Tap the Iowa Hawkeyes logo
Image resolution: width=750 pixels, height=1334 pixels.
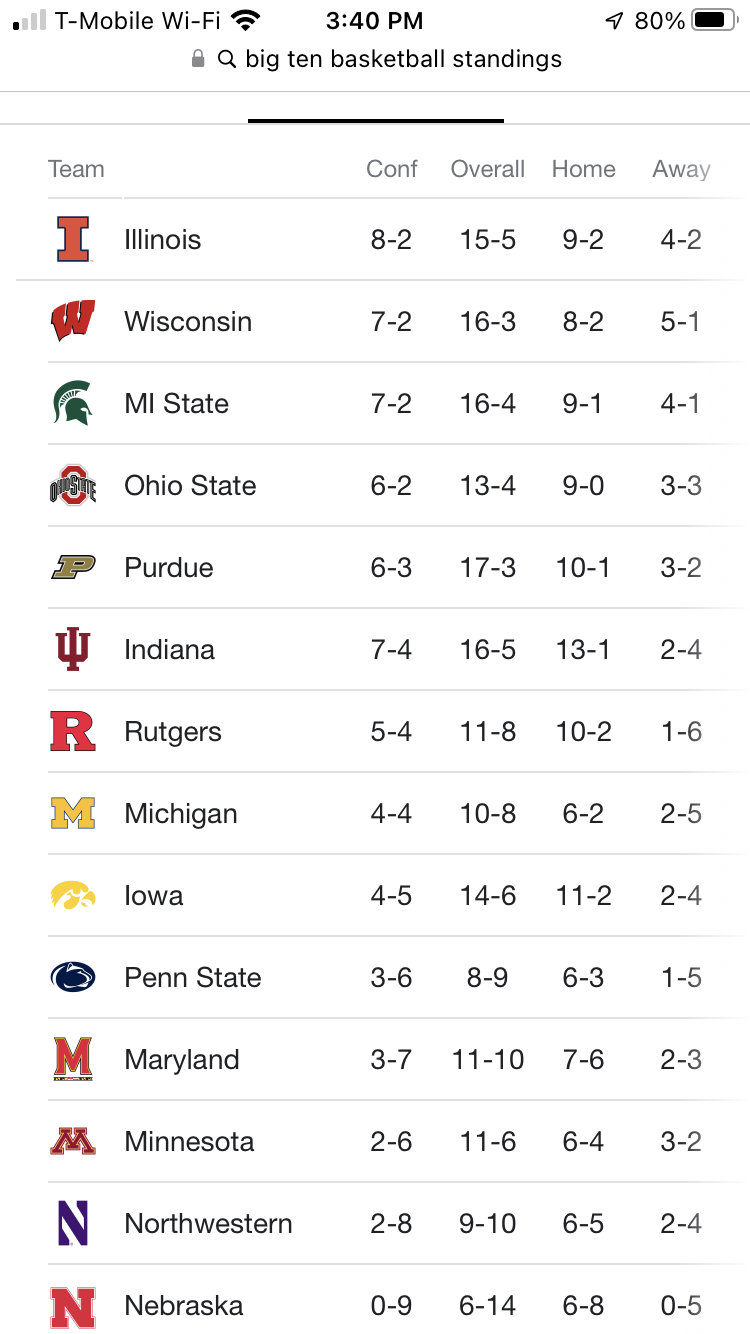pyautogui.click(x=73, y=896)
